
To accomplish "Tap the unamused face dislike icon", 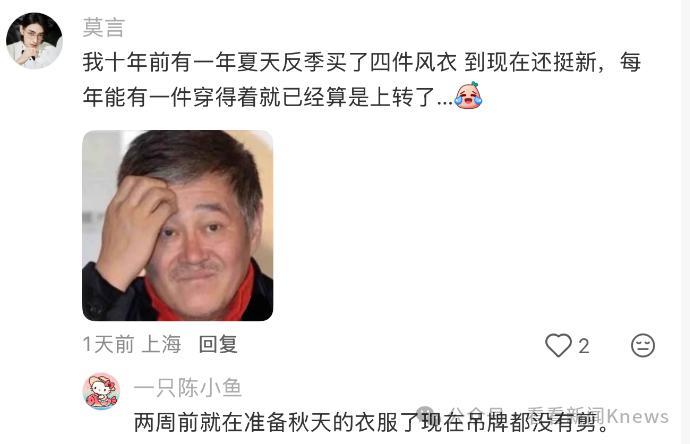I will click(x=643, y=345).
